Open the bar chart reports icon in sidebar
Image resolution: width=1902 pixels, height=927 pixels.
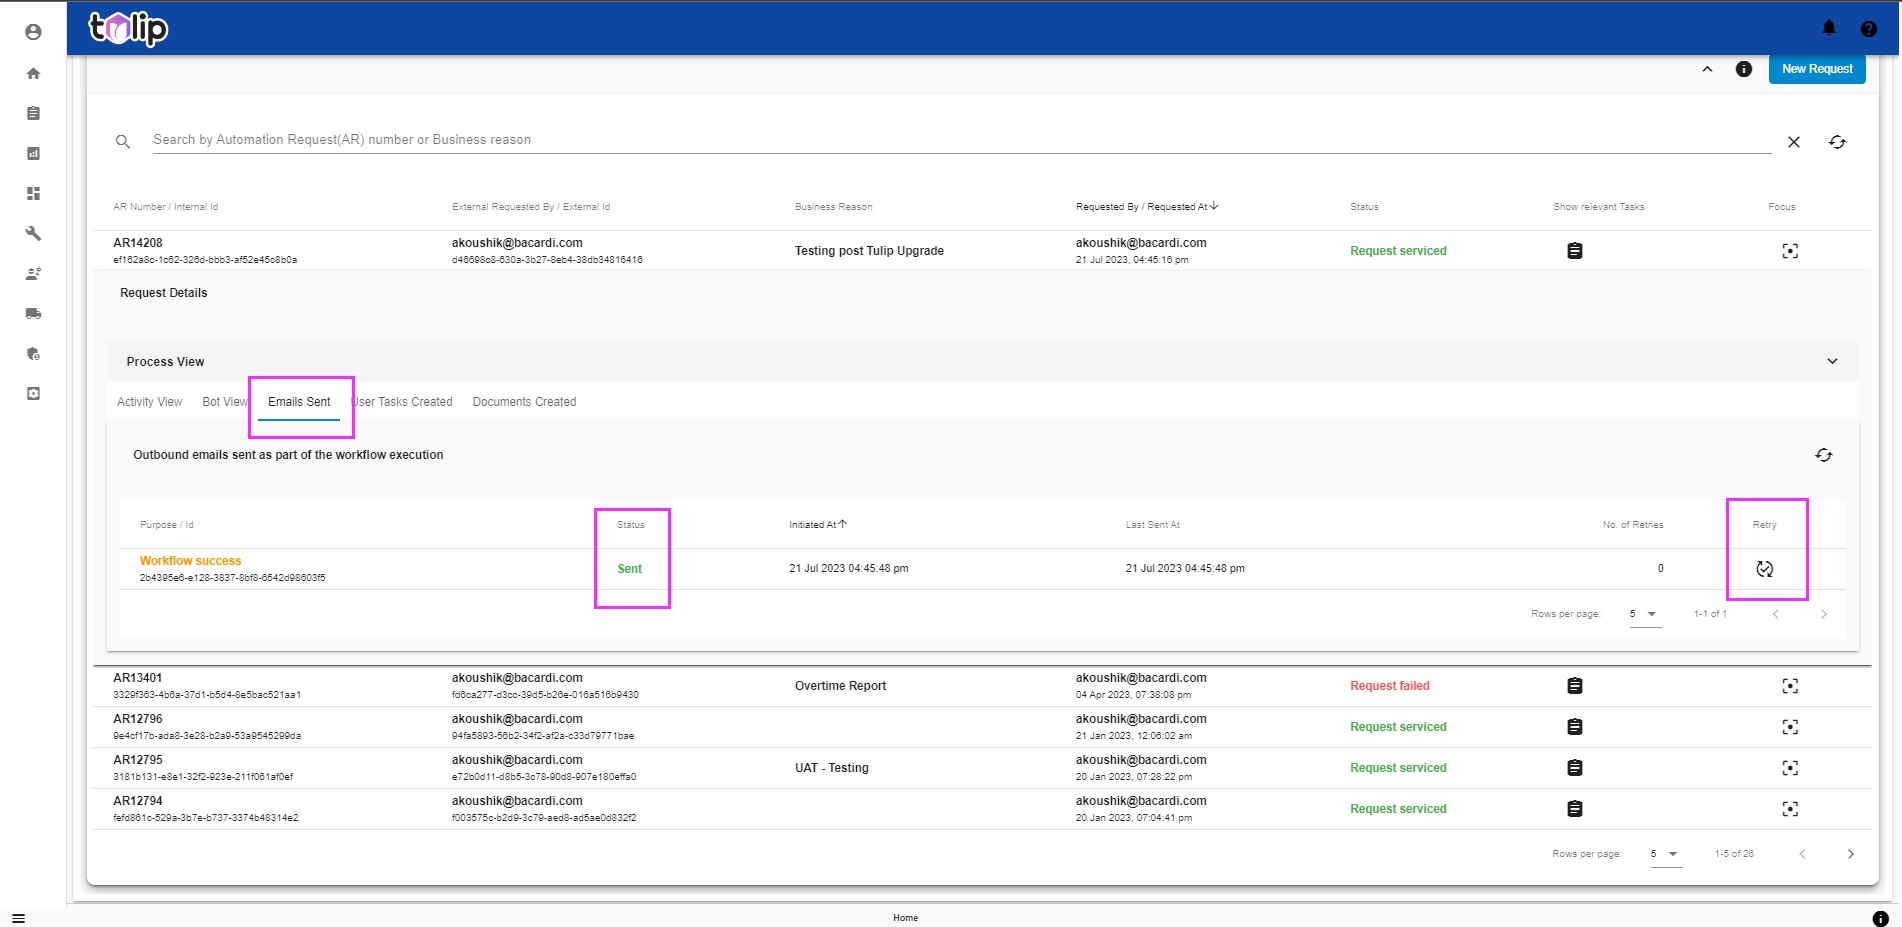[x=33, y=153]
